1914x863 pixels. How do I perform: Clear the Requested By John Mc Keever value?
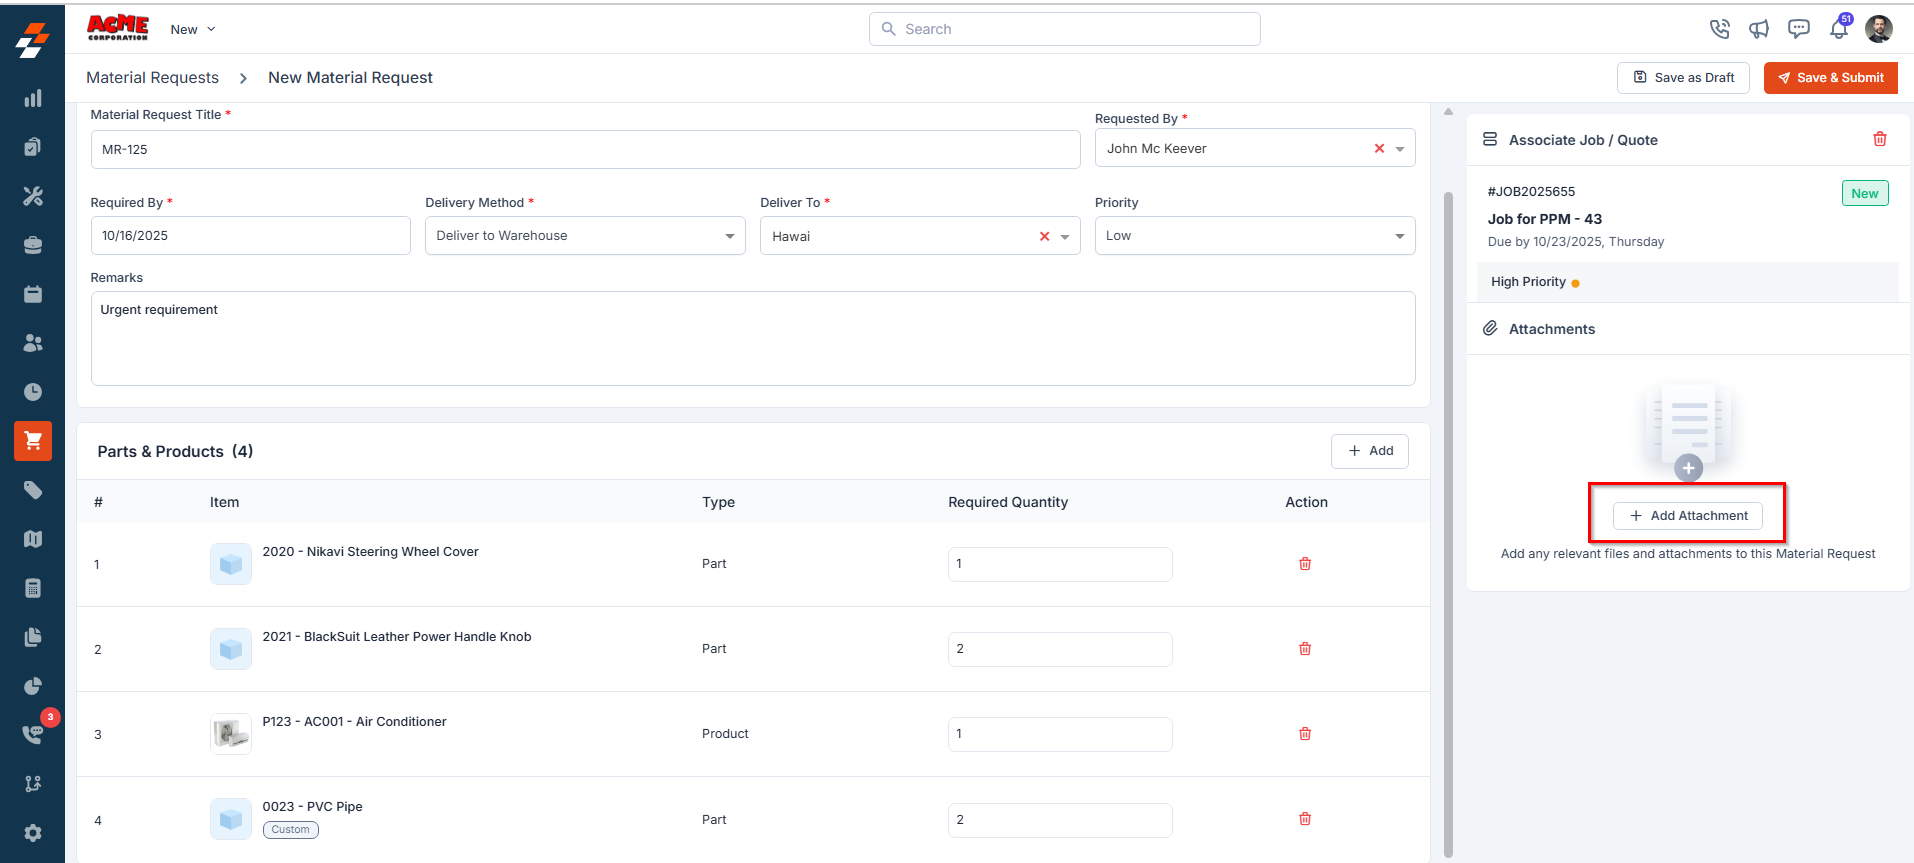[1379, 148]
